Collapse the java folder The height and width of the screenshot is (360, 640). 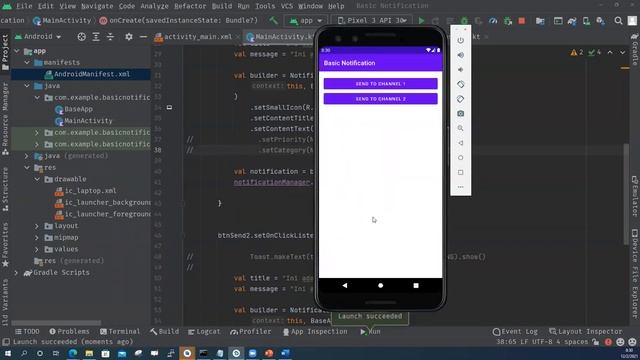point(27,86)
